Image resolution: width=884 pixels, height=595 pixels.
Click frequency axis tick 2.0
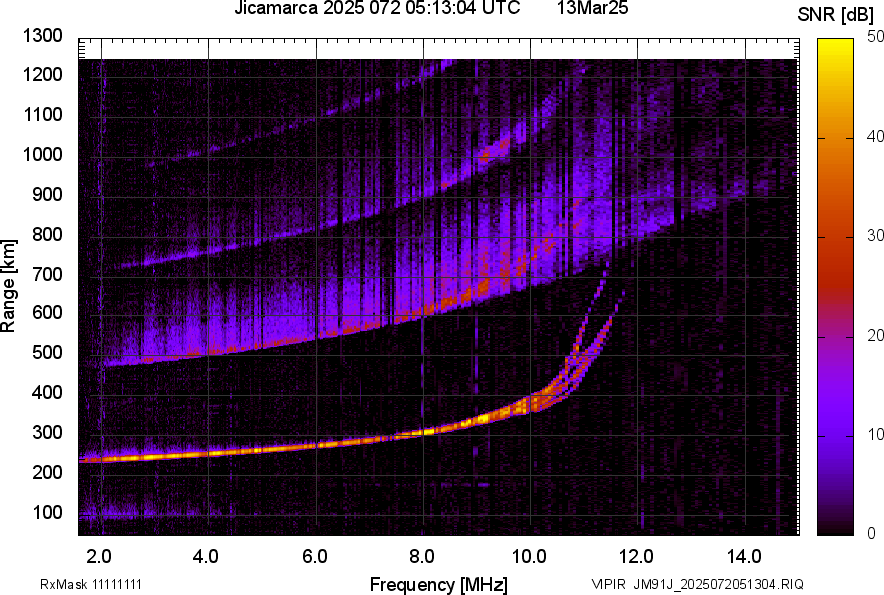click(99, 557)
